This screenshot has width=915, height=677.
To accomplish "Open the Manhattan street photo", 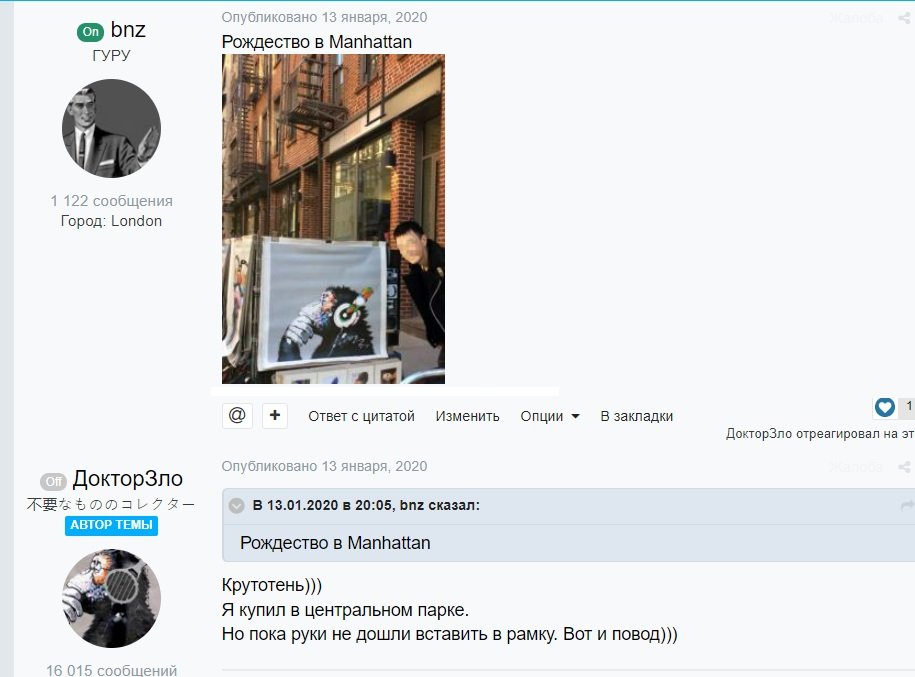I will [x=333, y=219].
